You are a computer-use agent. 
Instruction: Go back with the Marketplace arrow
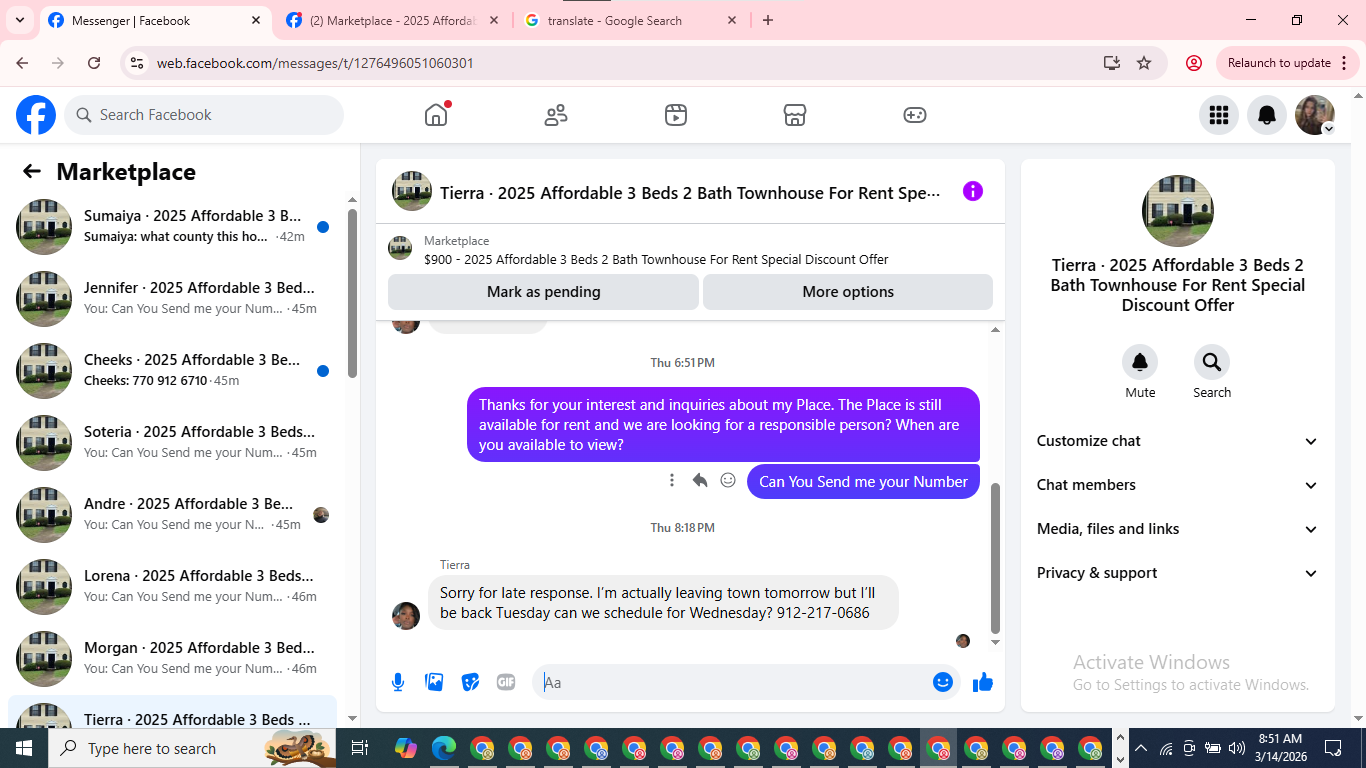32,171
